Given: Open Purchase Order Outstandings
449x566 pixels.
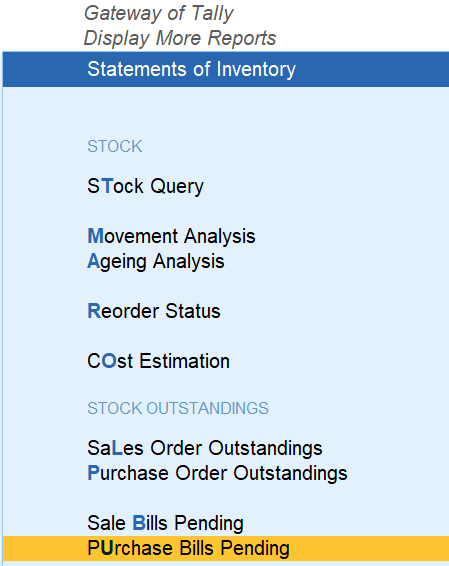Looking at the screenshot, I should pos(217,473).
